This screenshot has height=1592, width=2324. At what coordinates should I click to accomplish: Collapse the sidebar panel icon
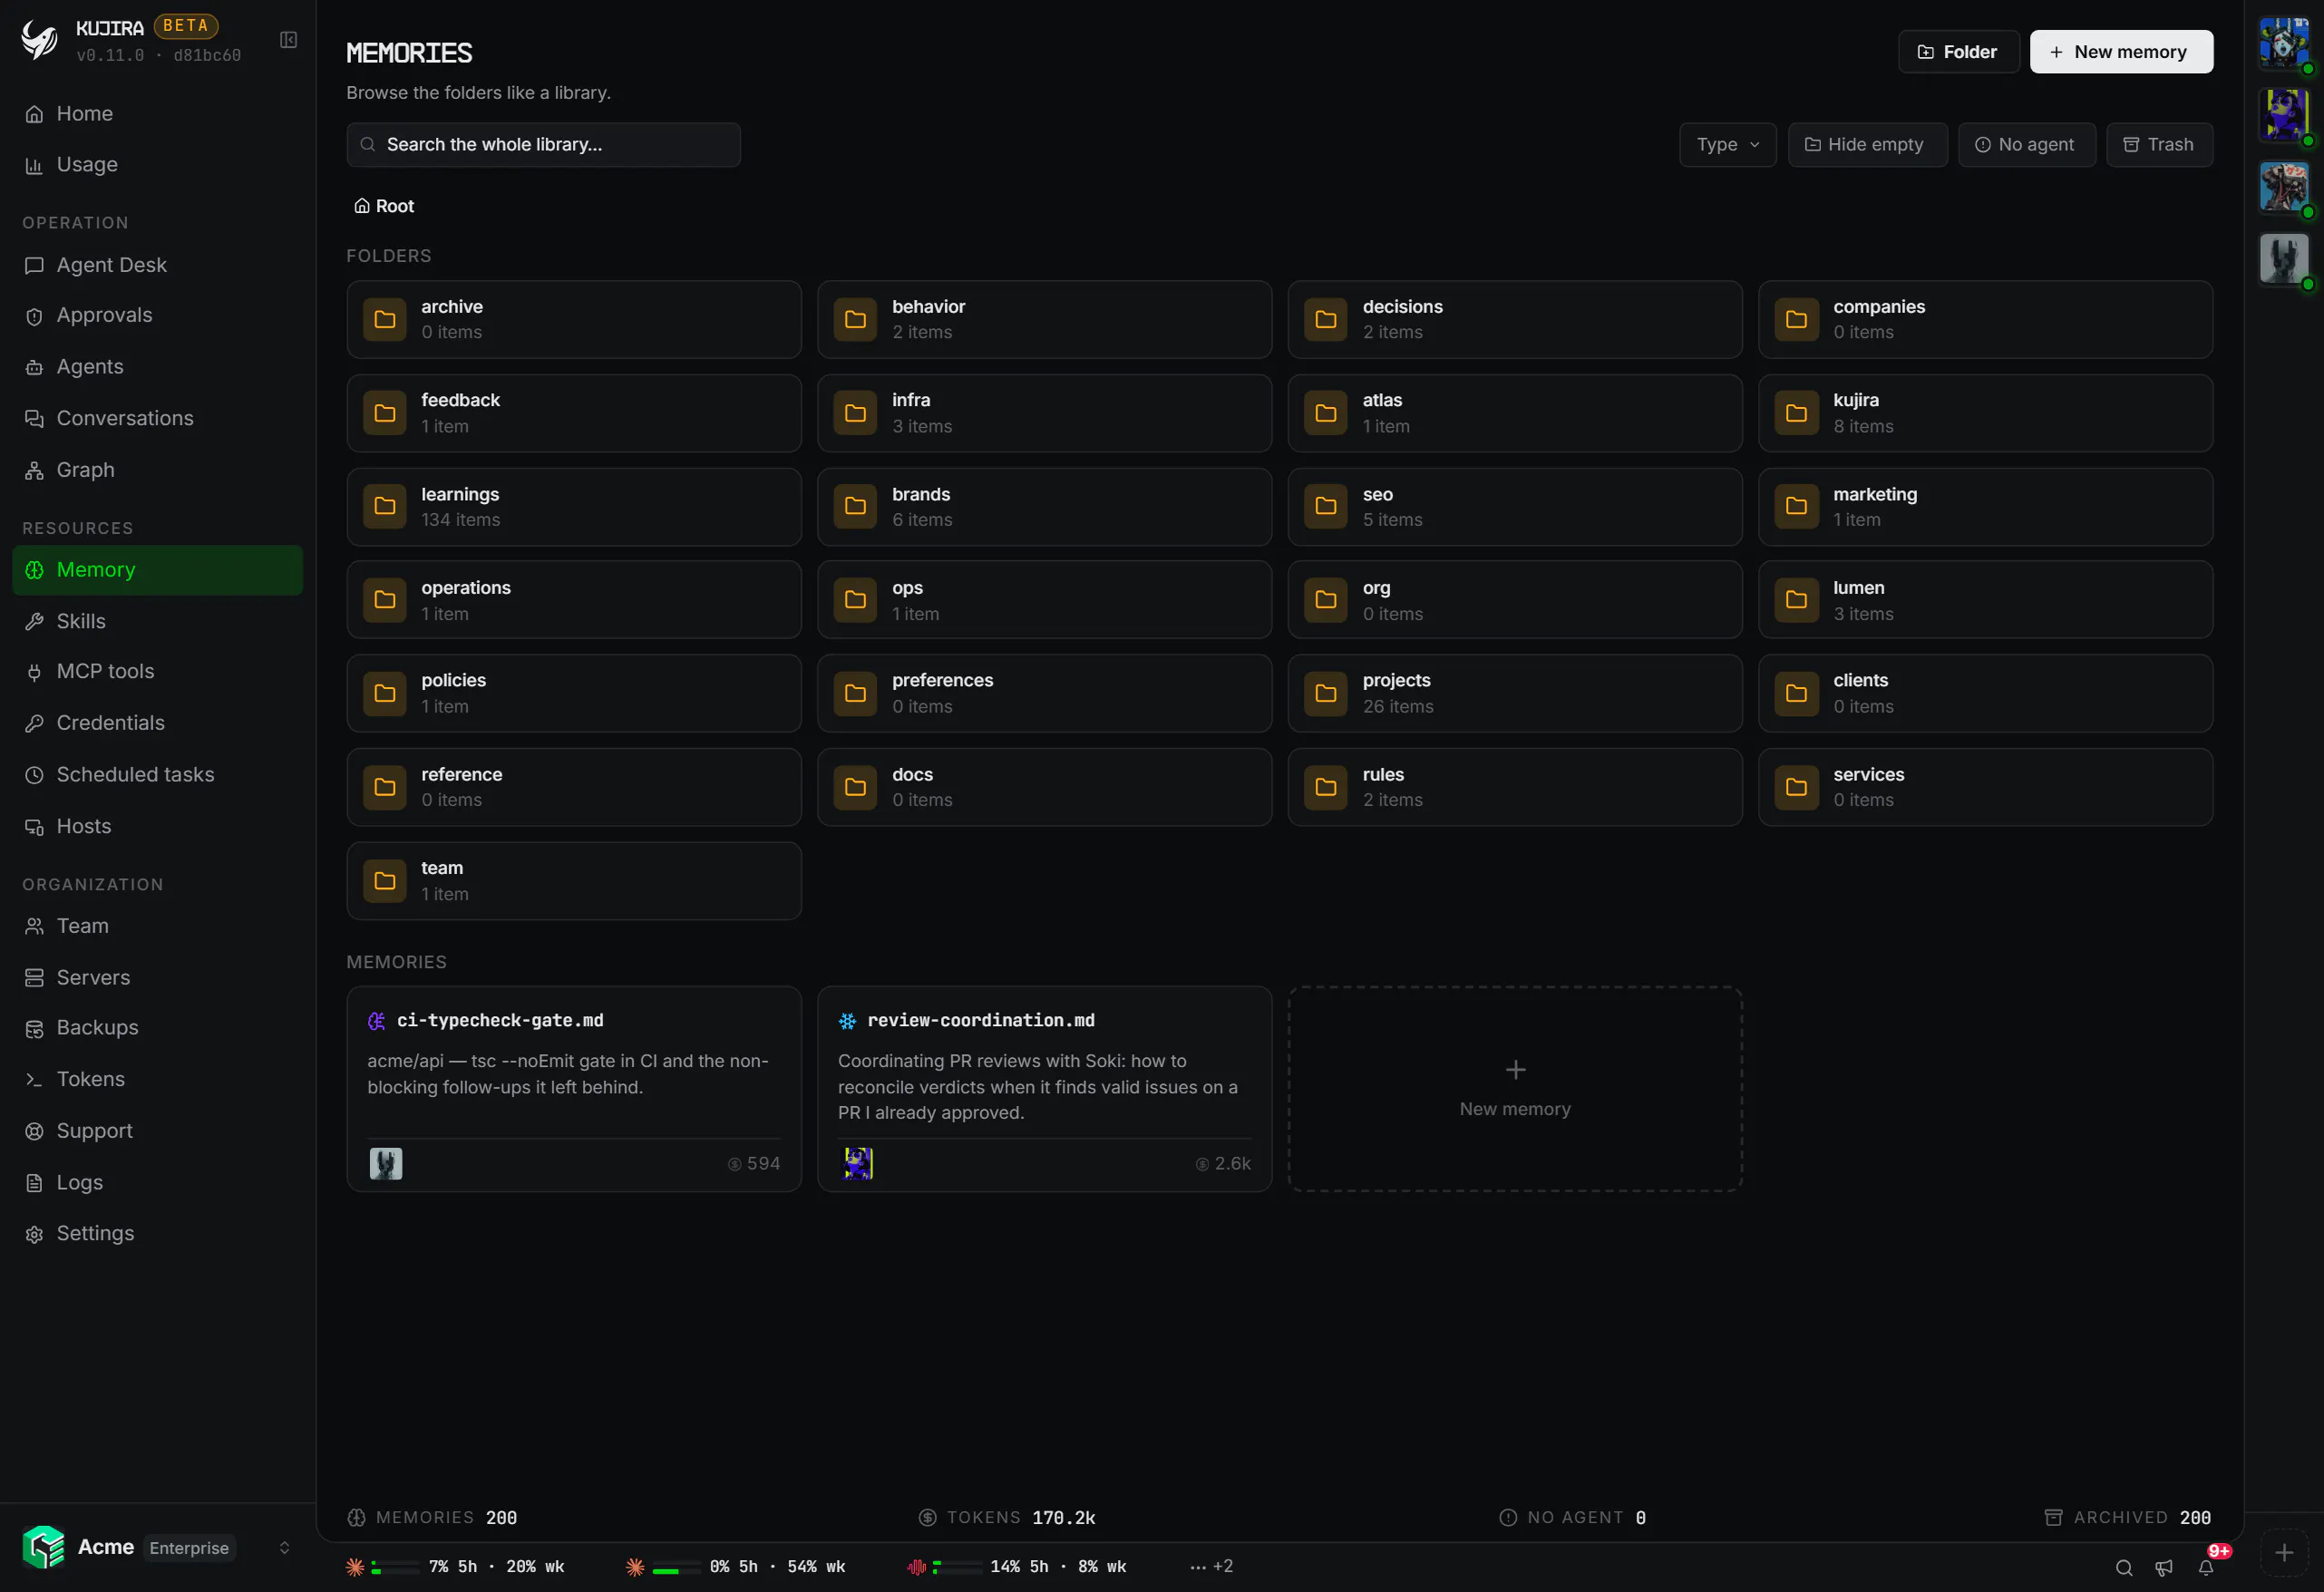[x=288, y=40]
